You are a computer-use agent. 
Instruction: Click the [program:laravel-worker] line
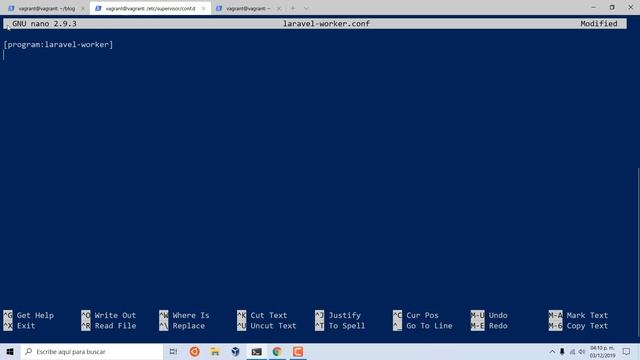point(58,44)
